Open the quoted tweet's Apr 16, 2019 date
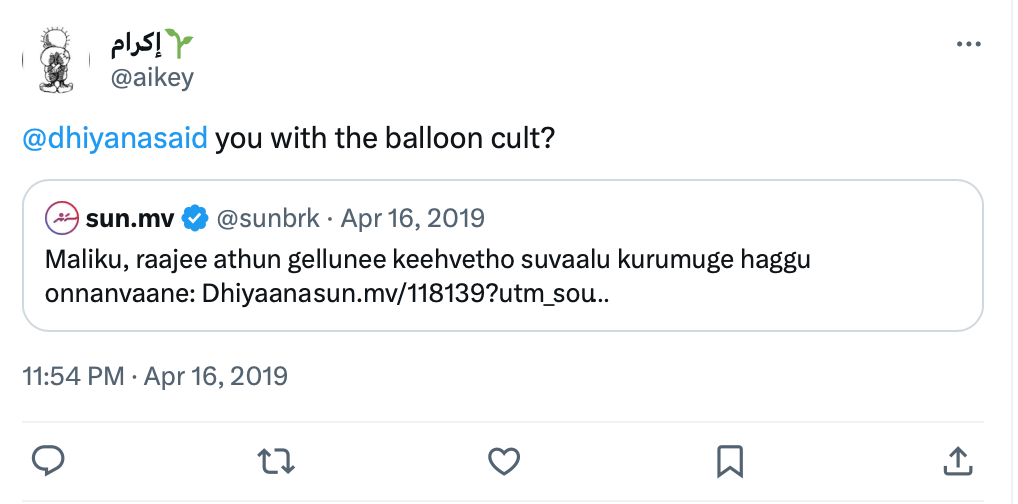Screen dimensions: 1018x504 (413, 217)
